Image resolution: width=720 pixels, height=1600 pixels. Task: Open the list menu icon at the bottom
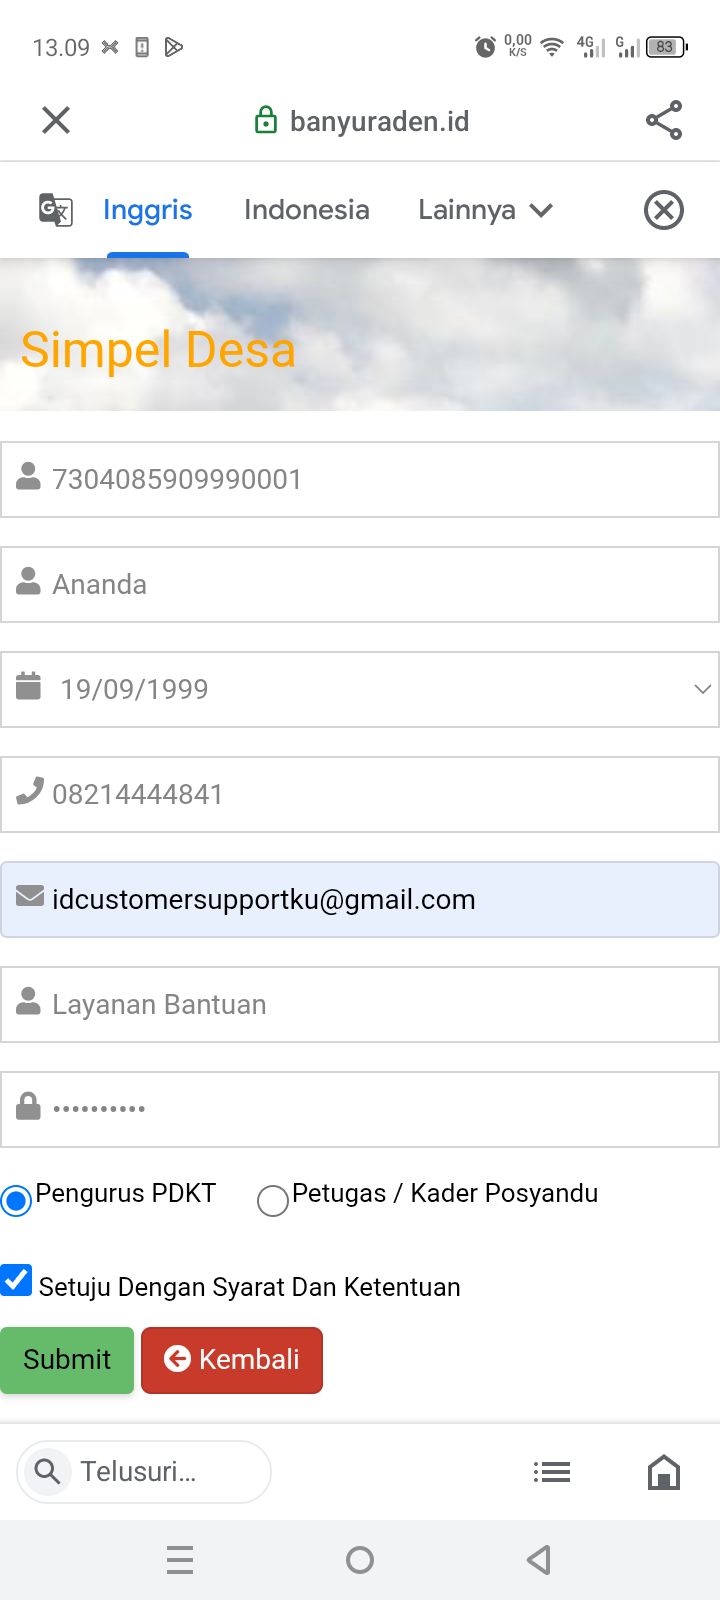pyautogui.click(x=552, y=1472)
